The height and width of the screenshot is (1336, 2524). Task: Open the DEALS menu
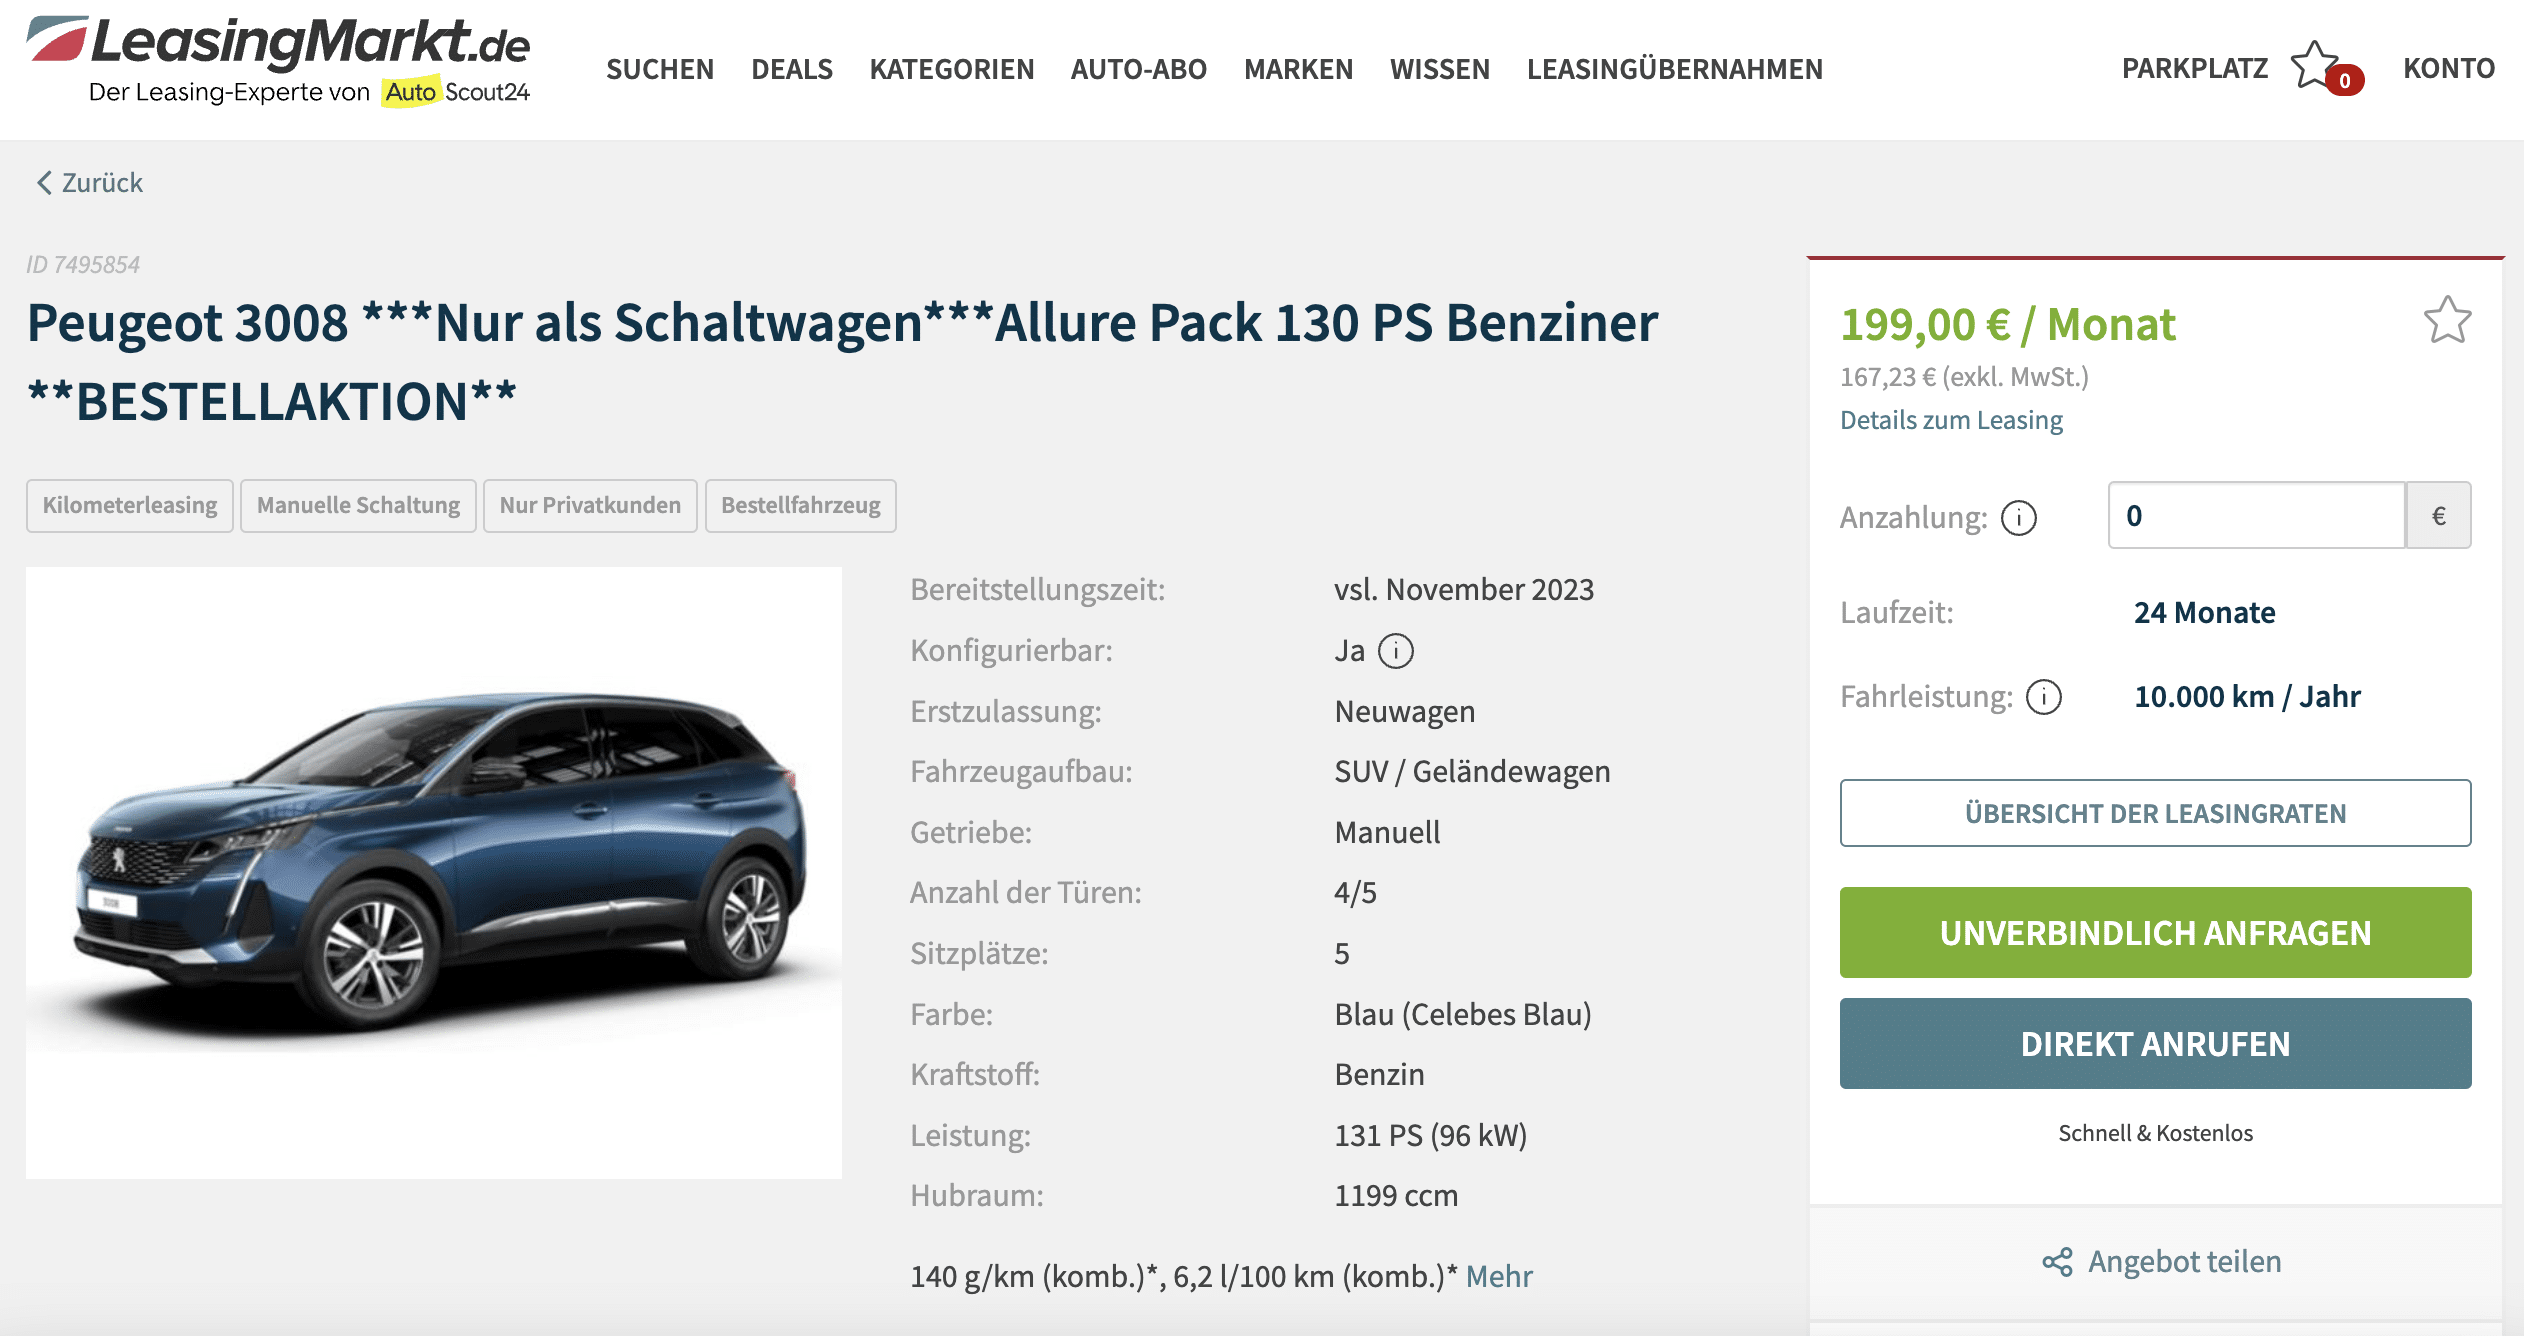792,69
